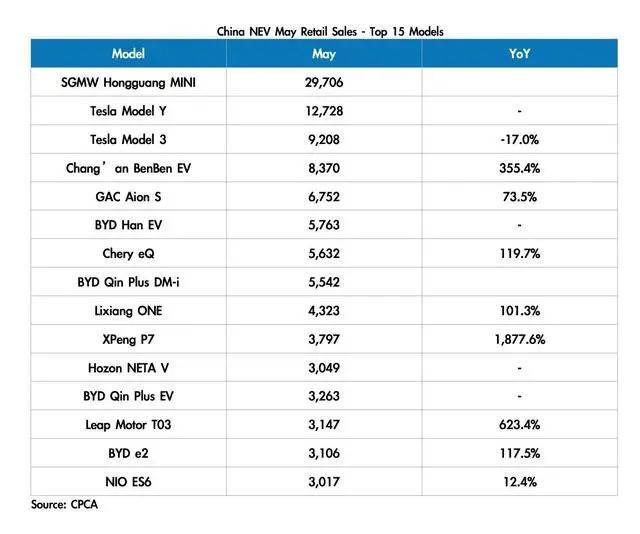Click the XPeng P7 YoY value 1,877.6%
Image resolution: width=640 pixels, height=534 pixels.
(x=520, y=339)
